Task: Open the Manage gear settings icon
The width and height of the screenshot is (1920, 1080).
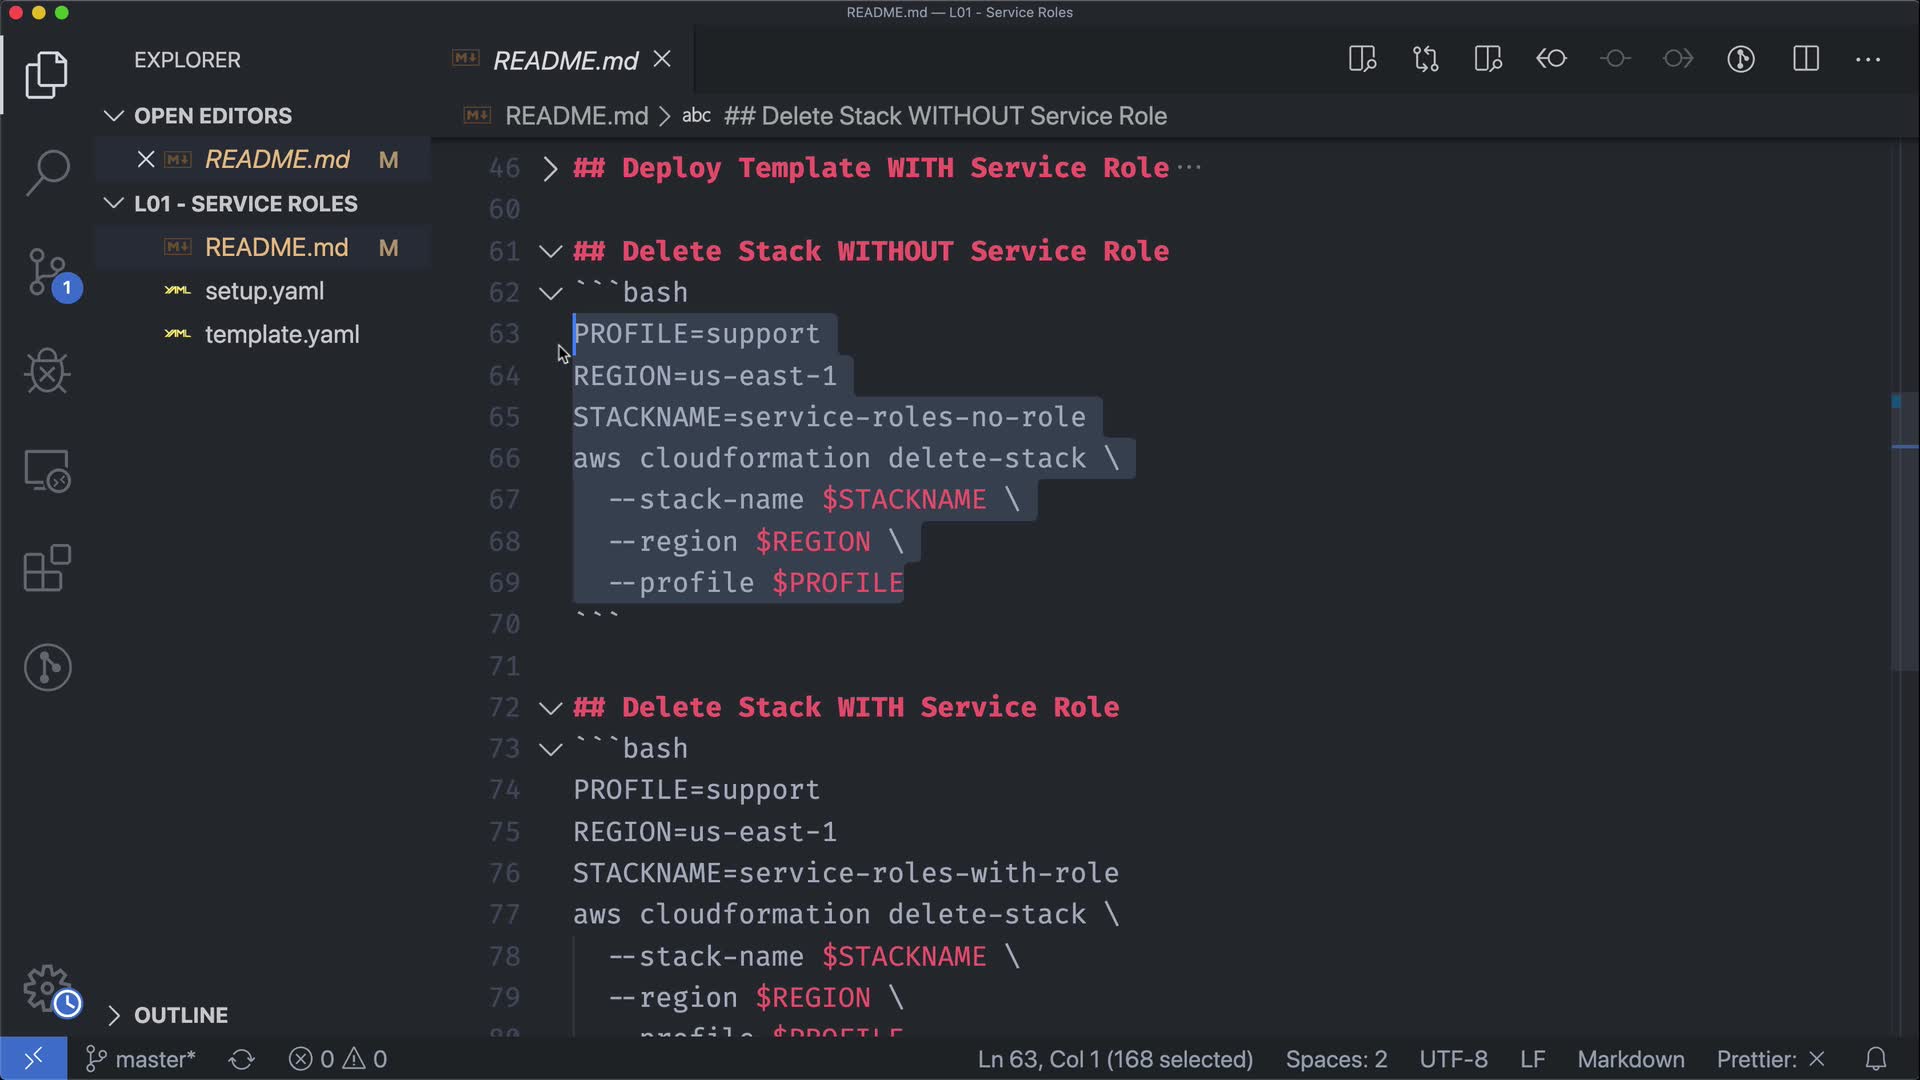Action: coord(47,988)
